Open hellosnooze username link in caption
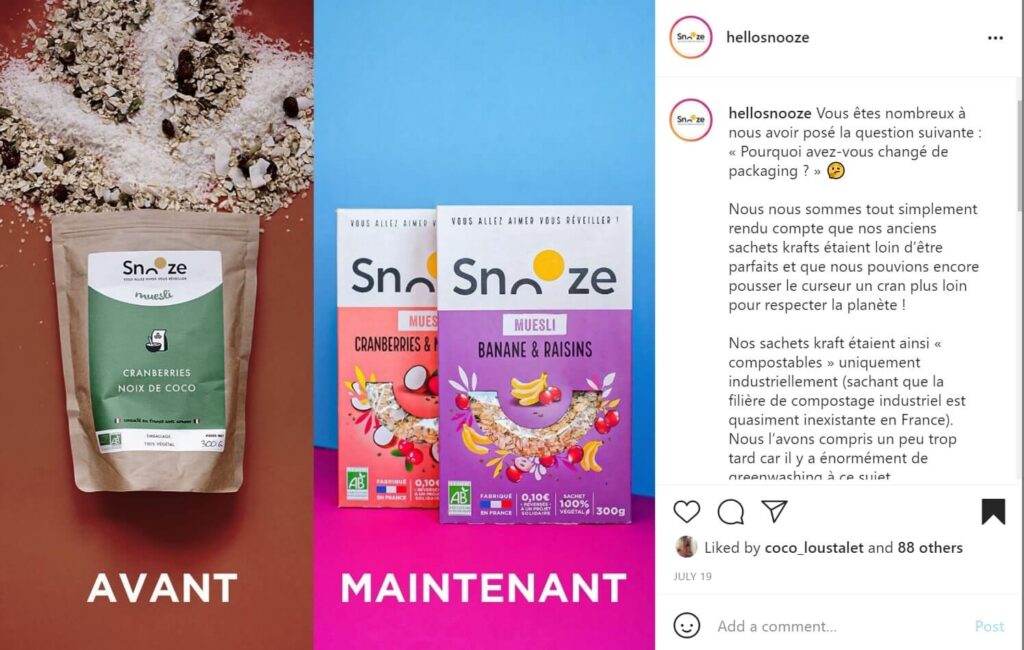The width and height of the screenshot is (1024, 650). (770, 113)
